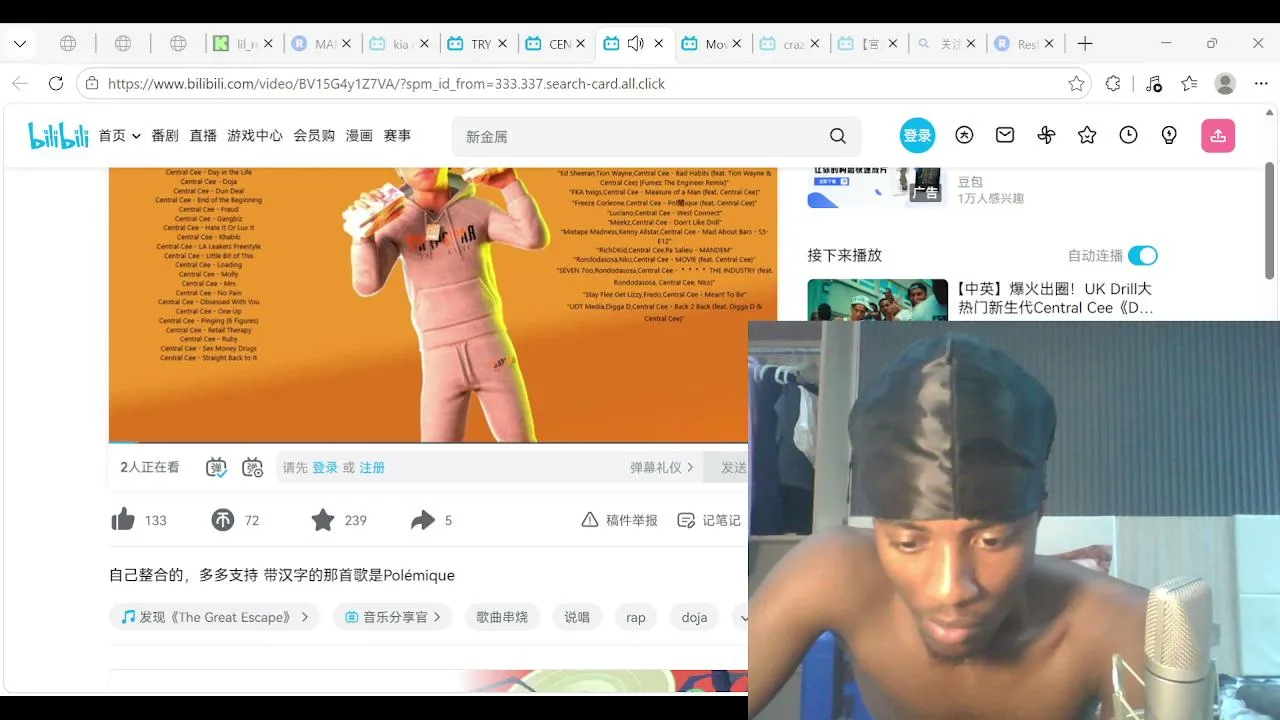Open 番剧 navigation item

[x=165, y=136]
